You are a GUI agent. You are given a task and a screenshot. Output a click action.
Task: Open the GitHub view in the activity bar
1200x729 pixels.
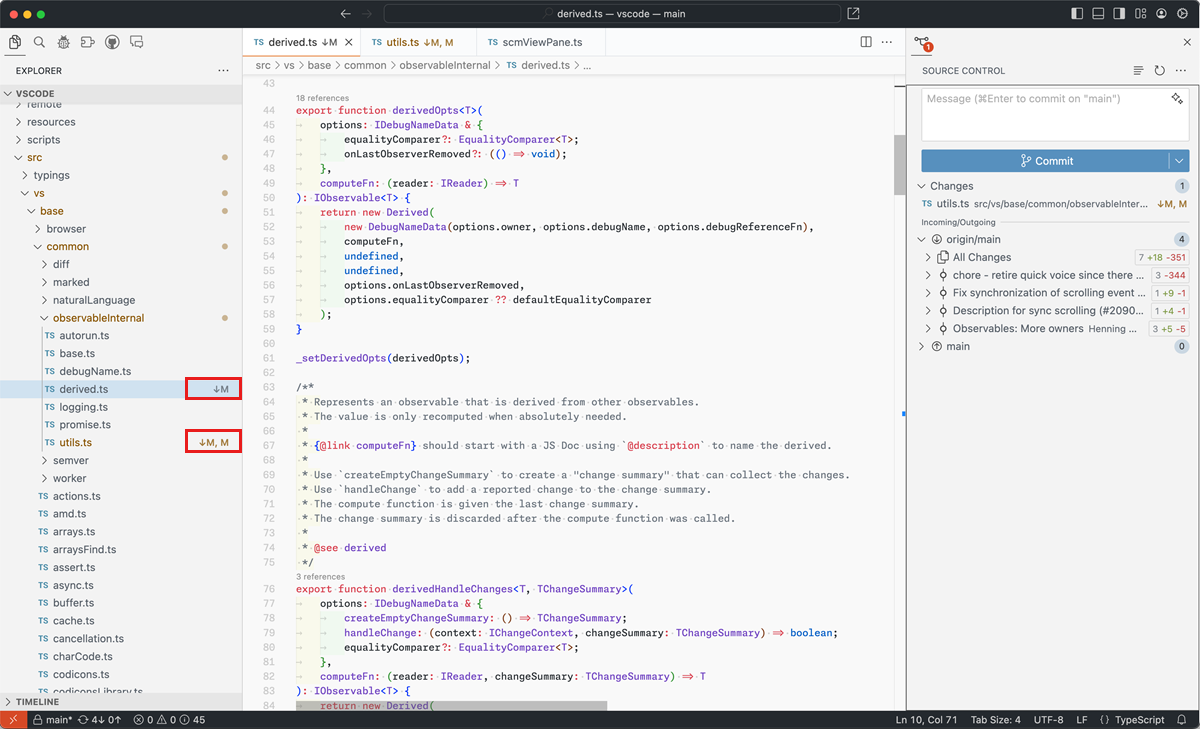pyautogui.click(x=112, y=41)
